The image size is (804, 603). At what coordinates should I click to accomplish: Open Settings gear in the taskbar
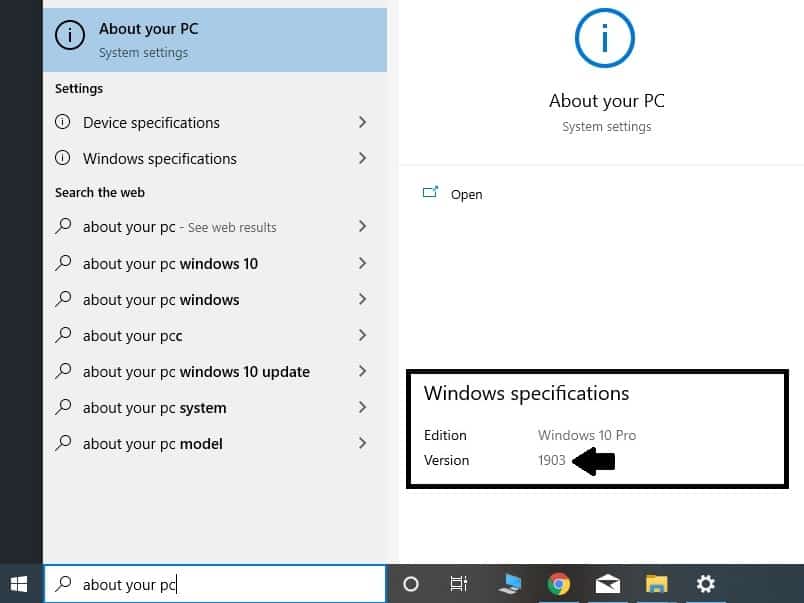[x=706, y=584]
